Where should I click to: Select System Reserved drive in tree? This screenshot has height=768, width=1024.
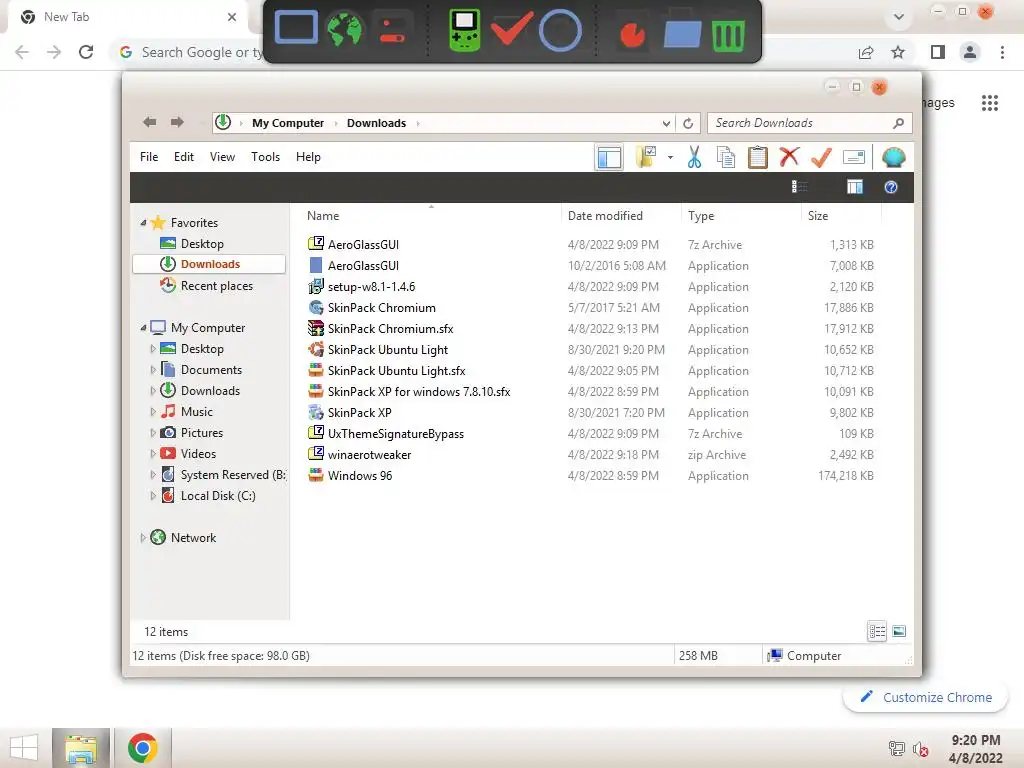(223, 475)
